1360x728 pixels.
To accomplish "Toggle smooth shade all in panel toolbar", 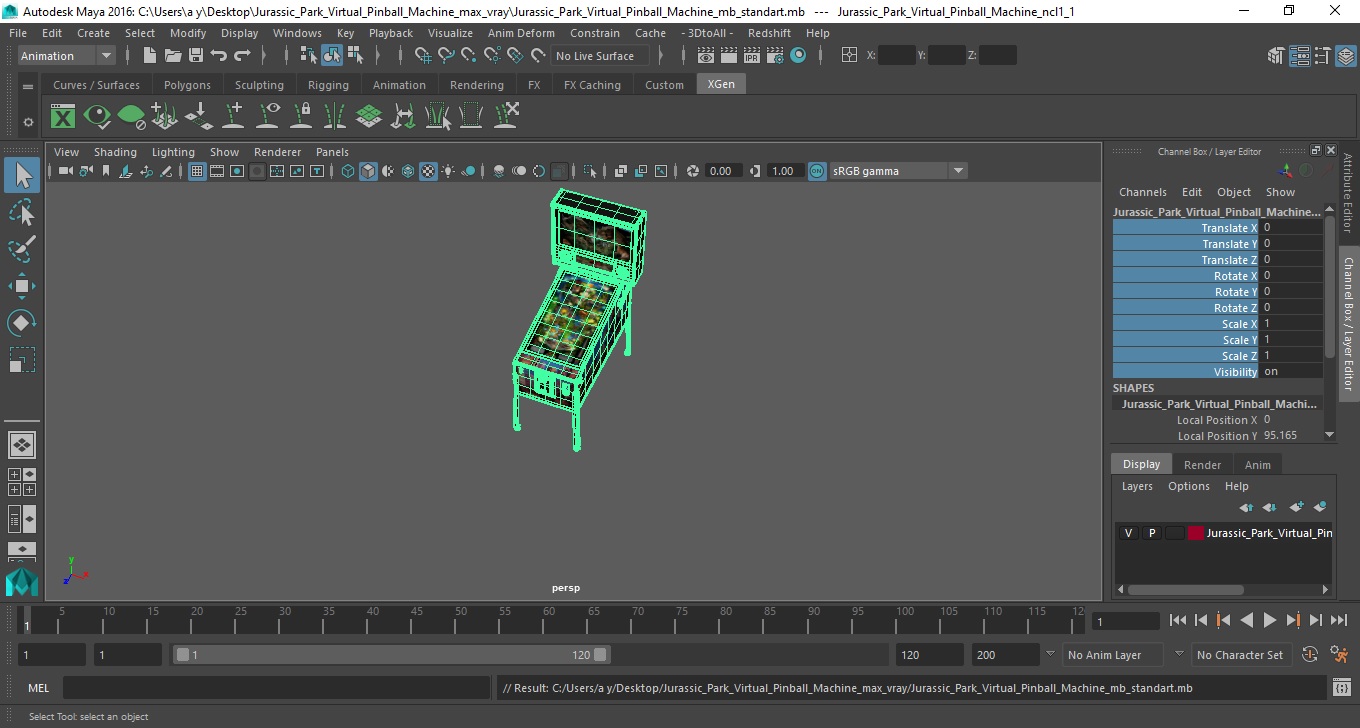I will [x=368, y=171].
